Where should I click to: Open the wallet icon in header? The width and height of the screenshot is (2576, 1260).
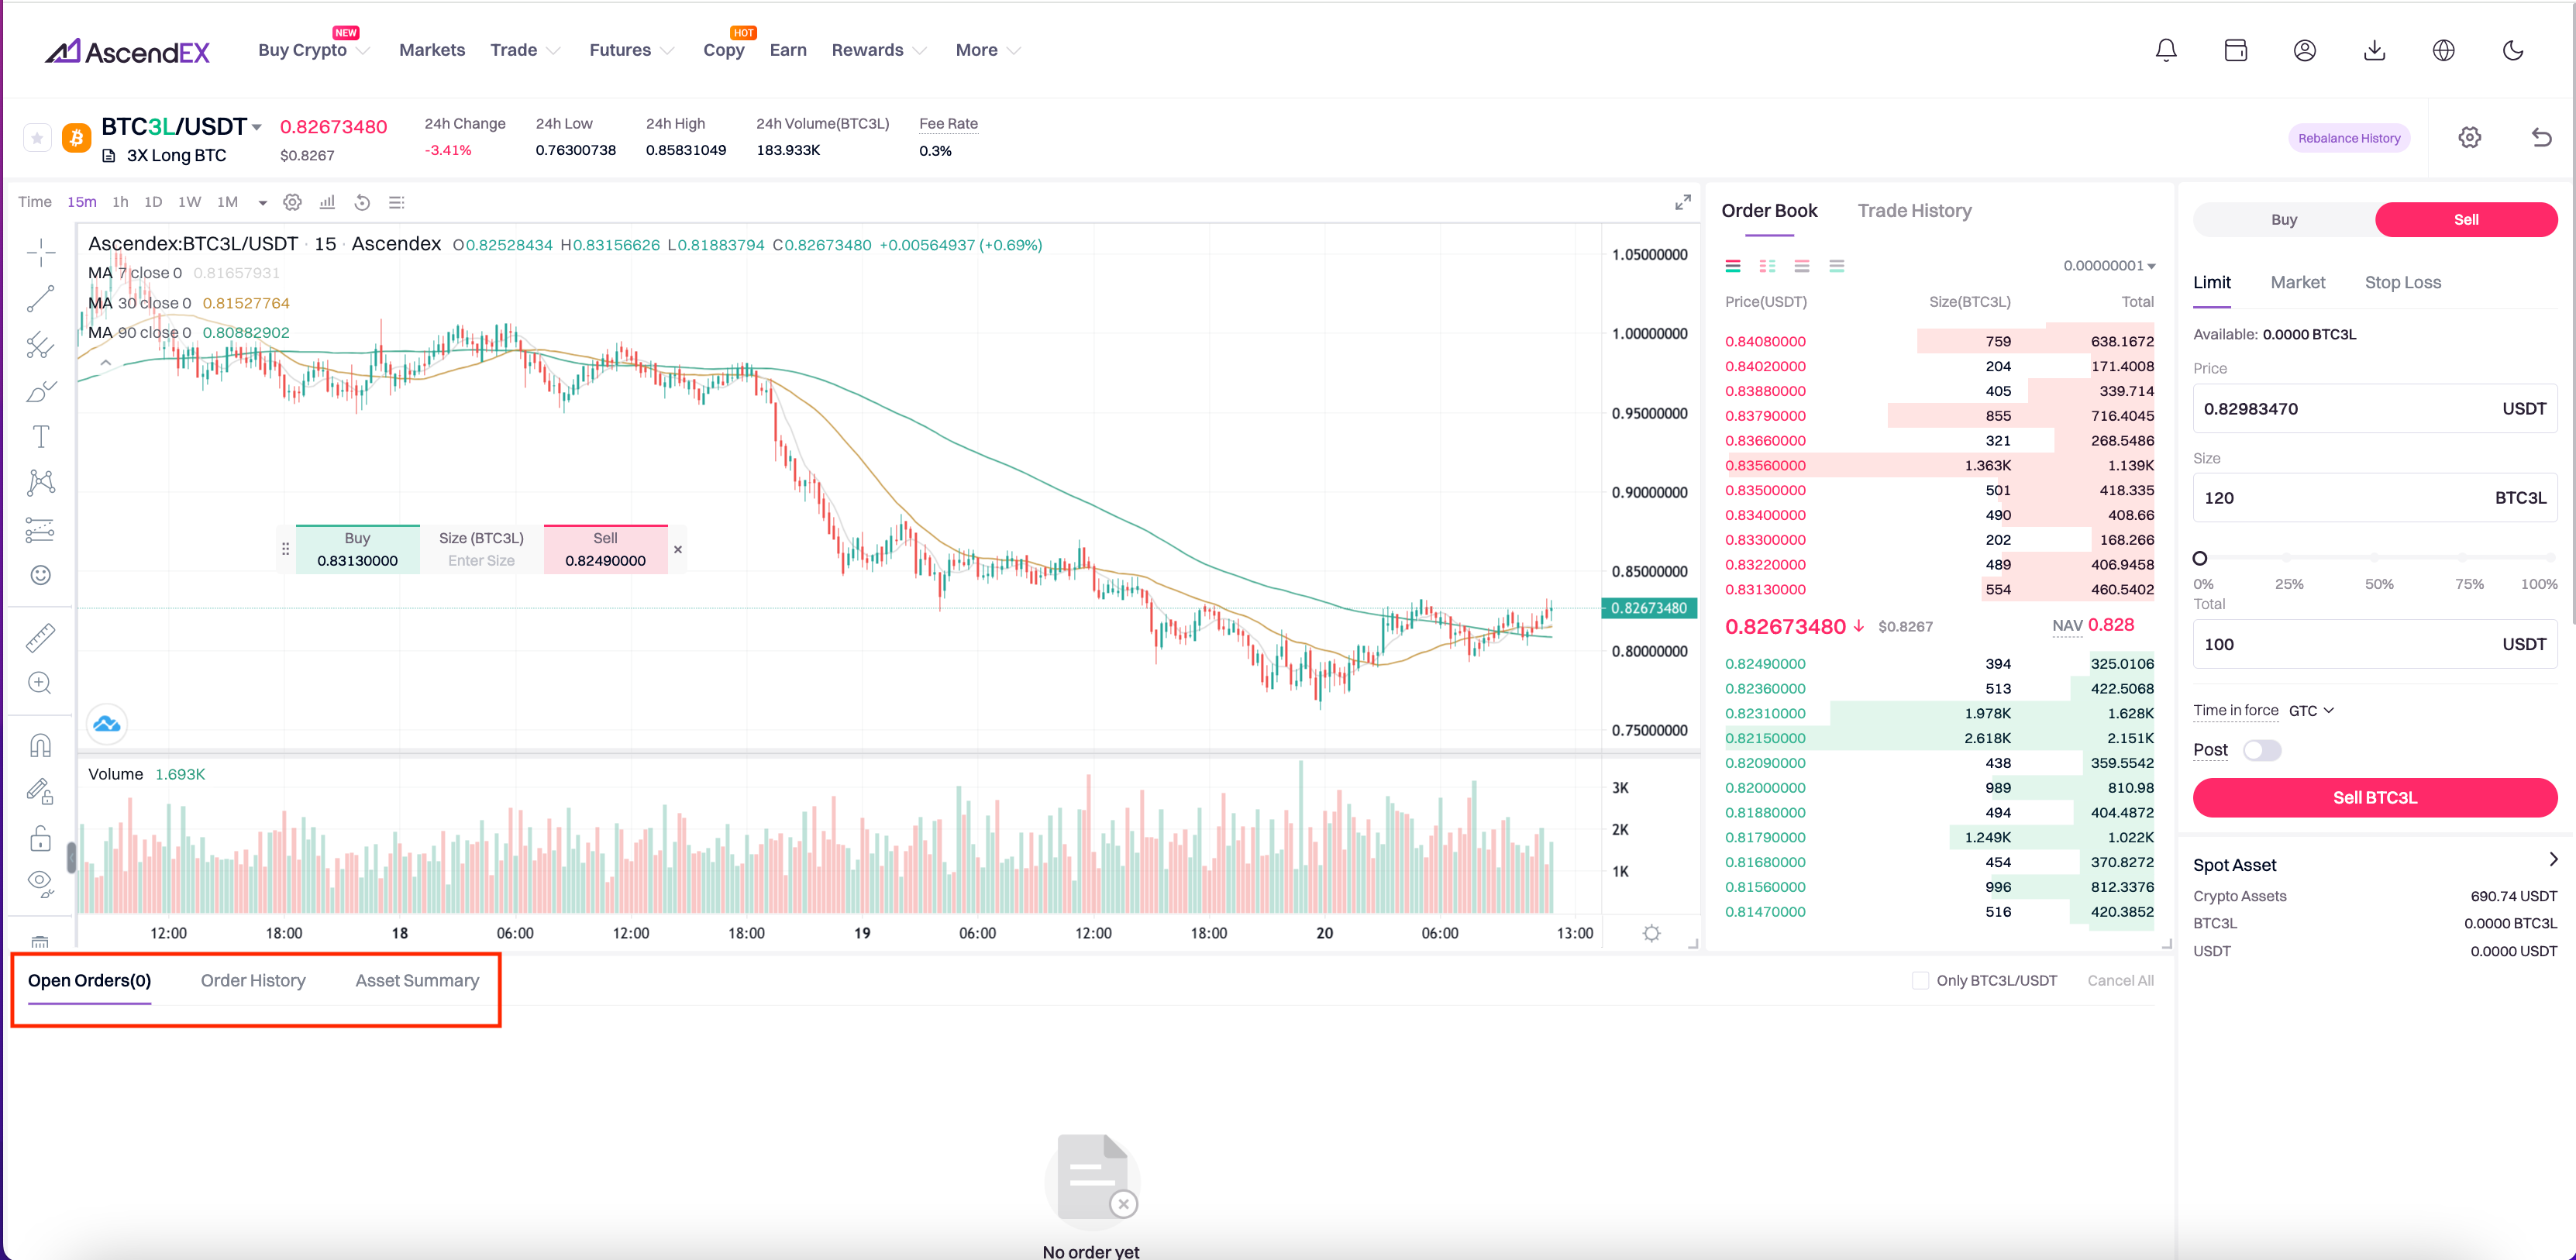(x=2235, y=50)
